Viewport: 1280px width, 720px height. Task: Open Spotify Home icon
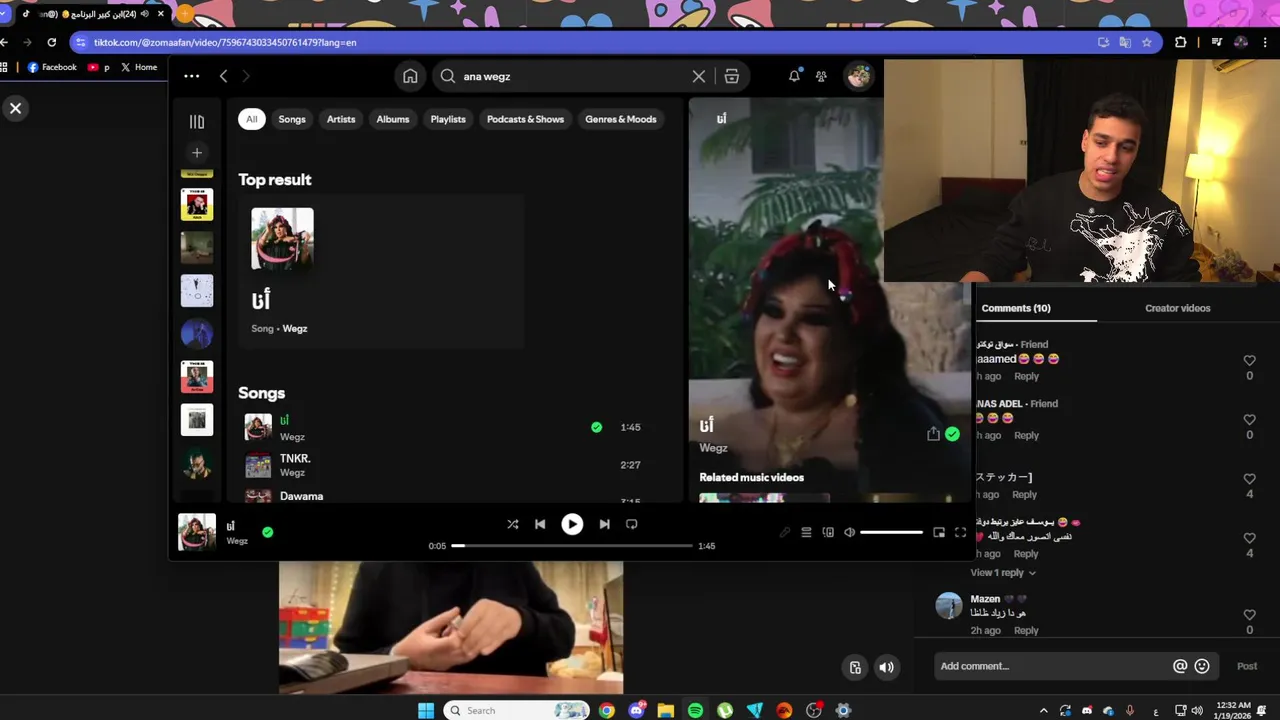point(410,76)
